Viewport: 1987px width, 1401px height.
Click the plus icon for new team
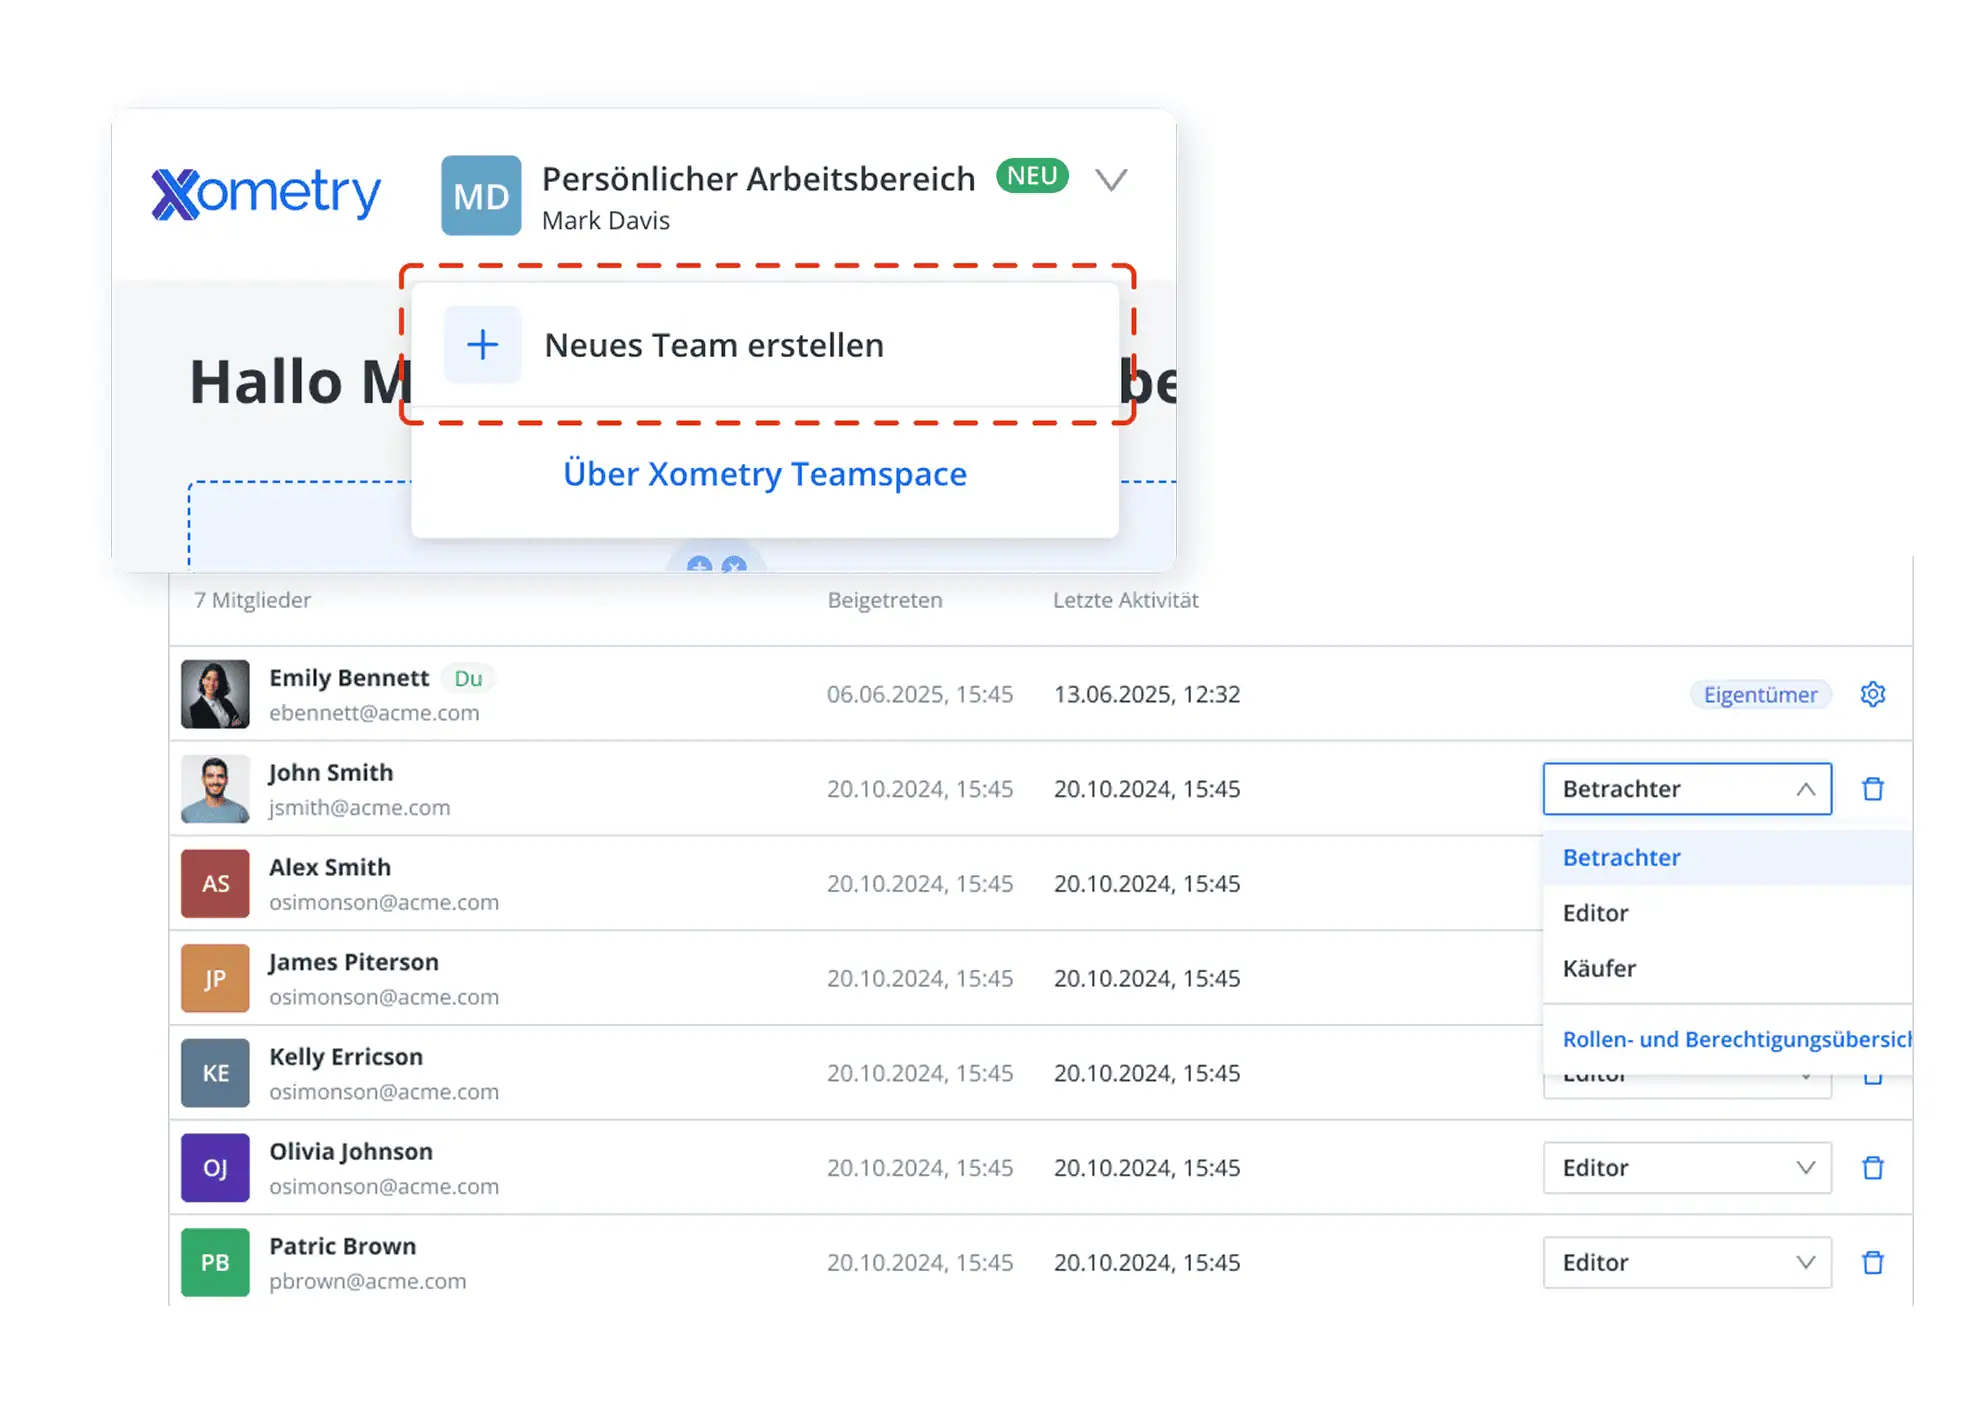(x=483, y=345)
